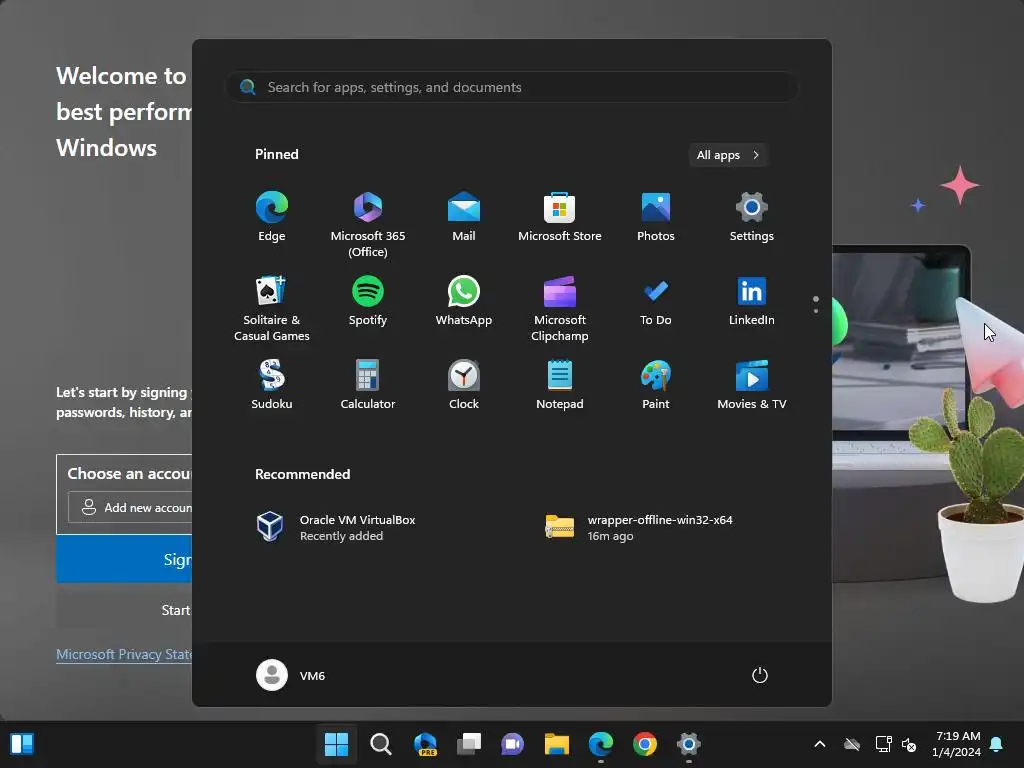1024x768 pixels.
Task: Launch WhatsApp
Action: [464, 301]
